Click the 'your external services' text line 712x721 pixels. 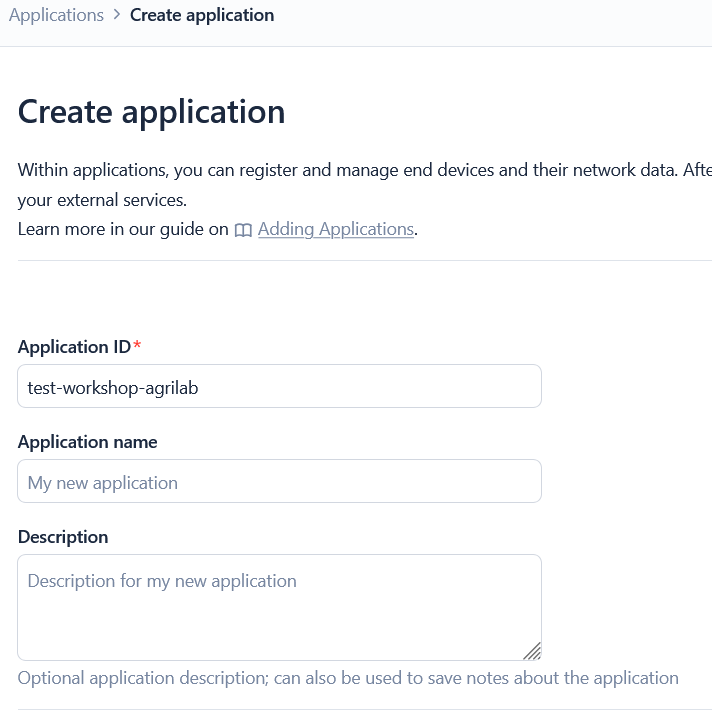tap(102, 199)
